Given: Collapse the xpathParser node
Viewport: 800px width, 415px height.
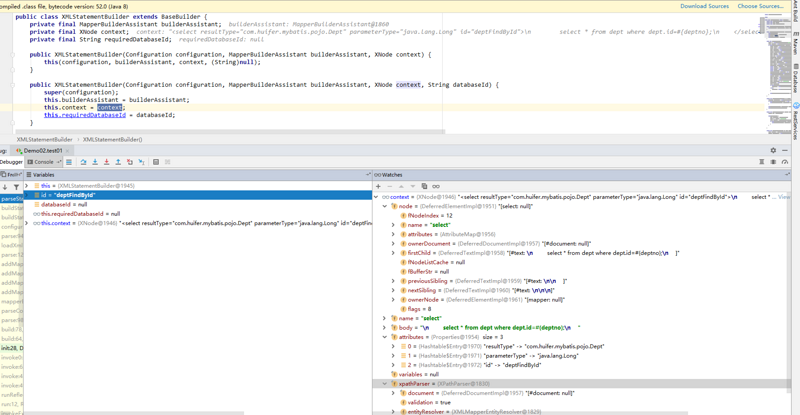Looking at the screenshot, I should (385, 384).
